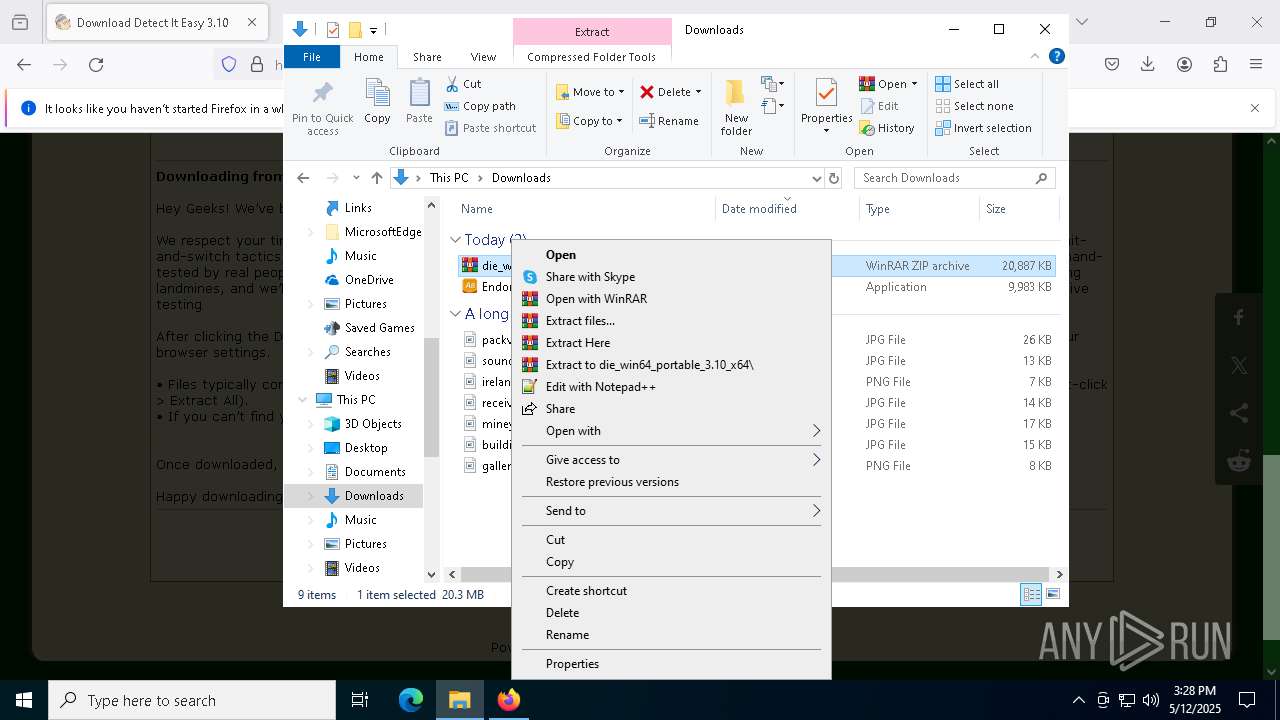Switch to the Share ribbon tab
This screenshot has width=1280, height=720.
click(x=427, y=57)
